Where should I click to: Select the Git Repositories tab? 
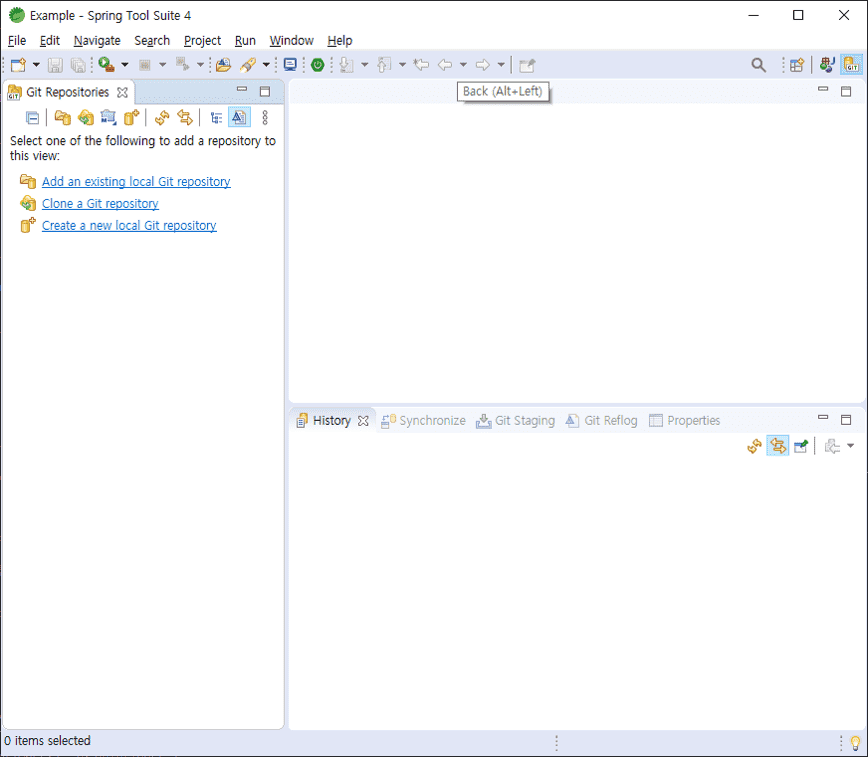point(68,92)
